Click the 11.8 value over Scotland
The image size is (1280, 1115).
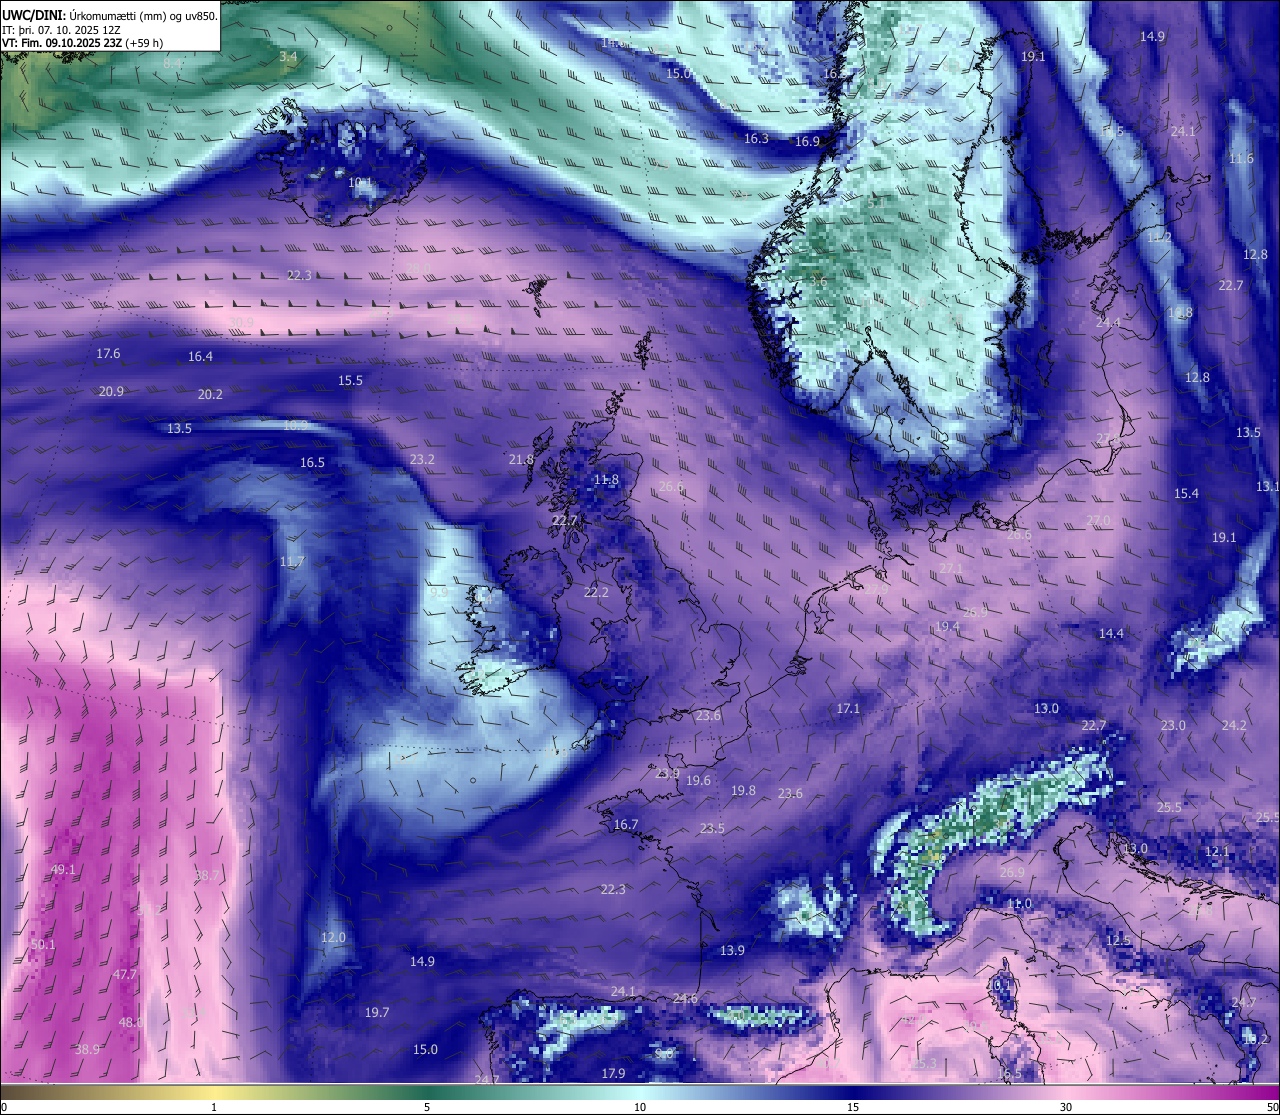[606, 480]
